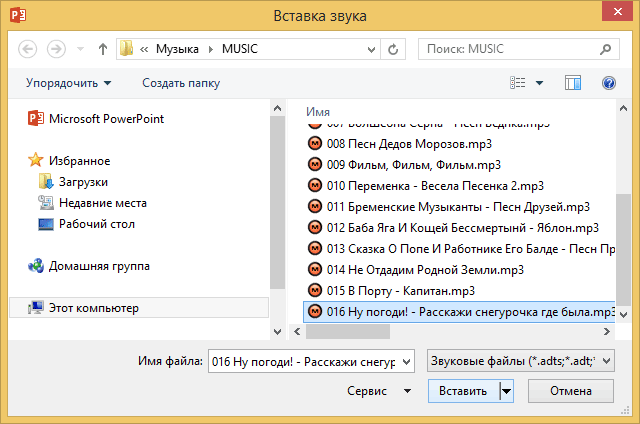Screen dimensions: 640x424
Task: Open the help question mark icon
Action: 608,83
